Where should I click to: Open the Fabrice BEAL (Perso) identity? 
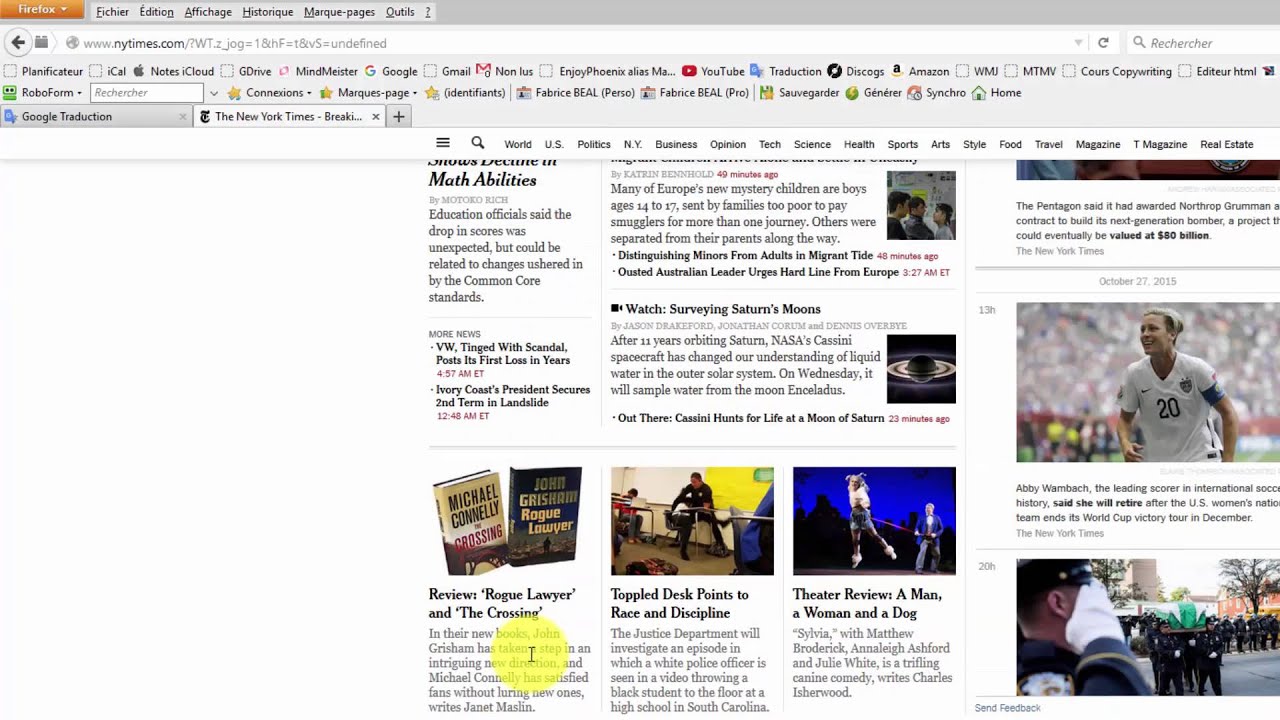tap(575, 92)
